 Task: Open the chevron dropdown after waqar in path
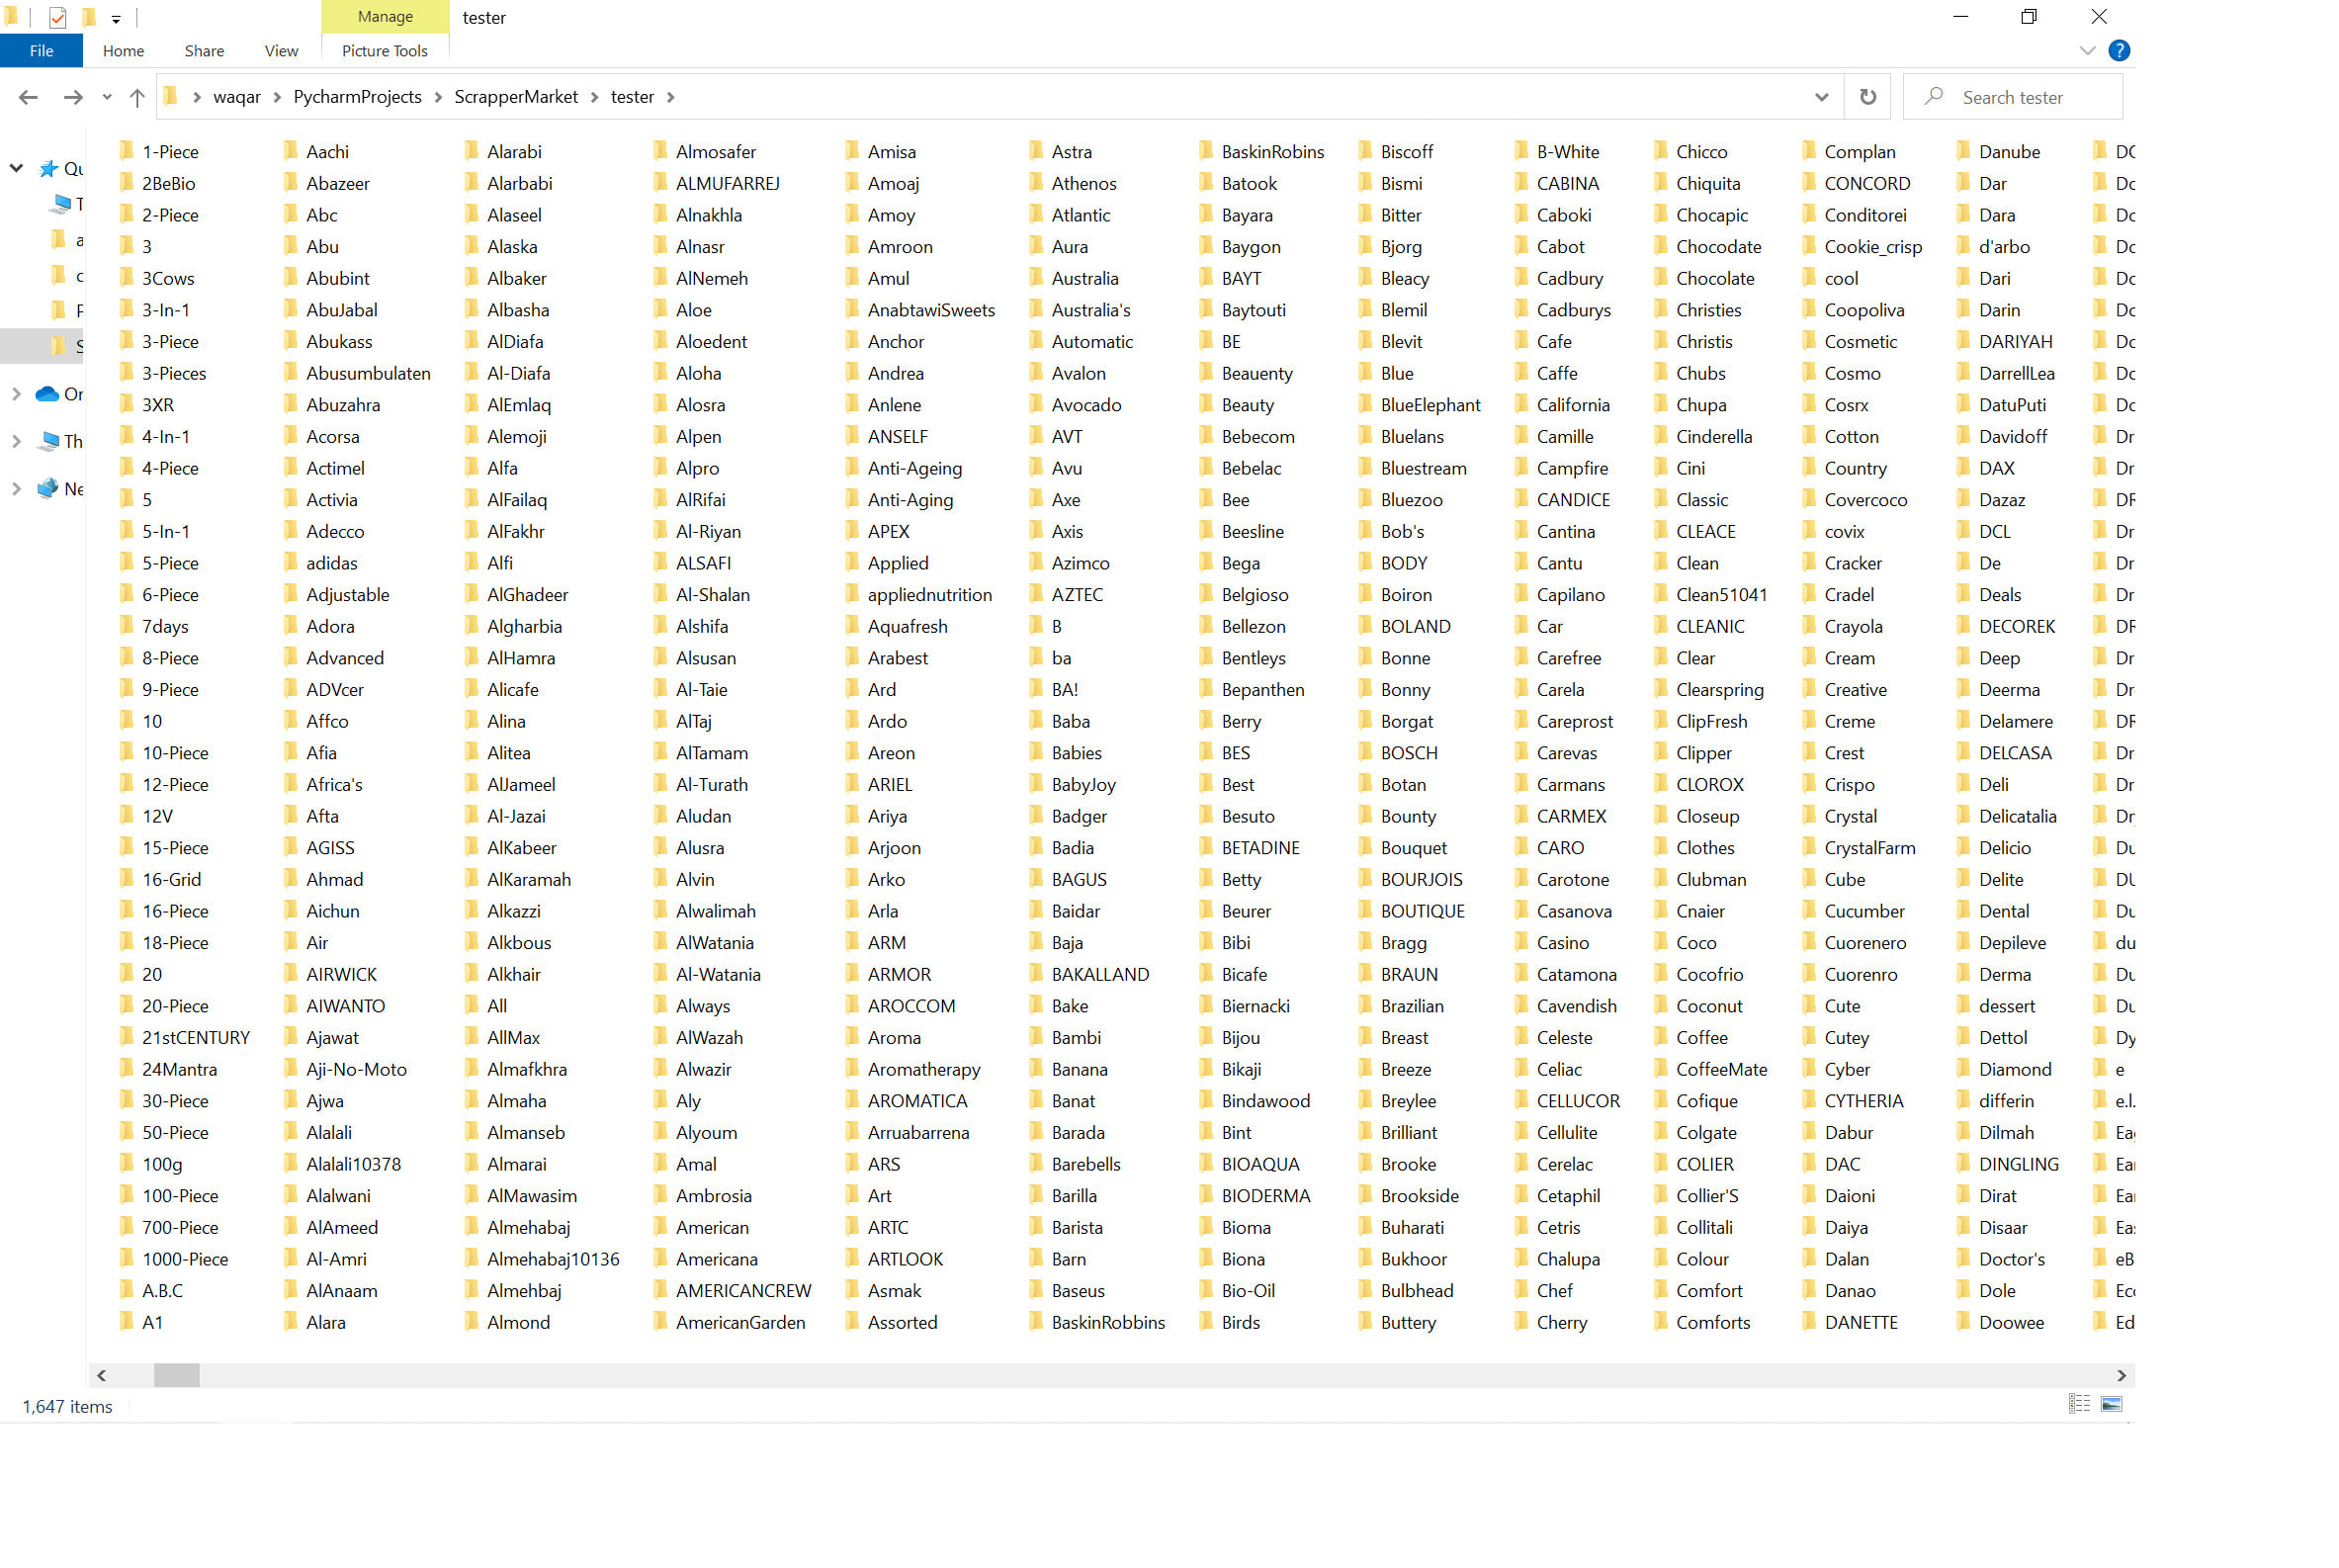[277, 97]
